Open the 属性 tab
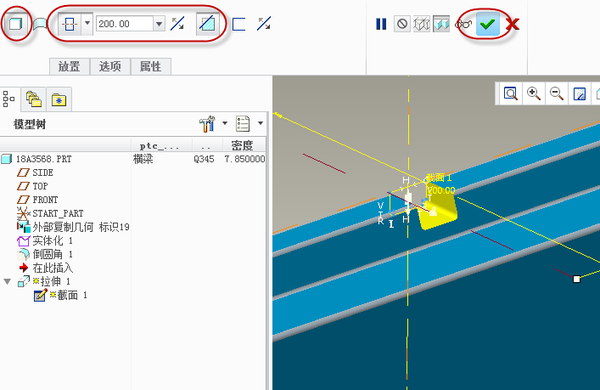The image size is (600, 390). pos(151,67)
